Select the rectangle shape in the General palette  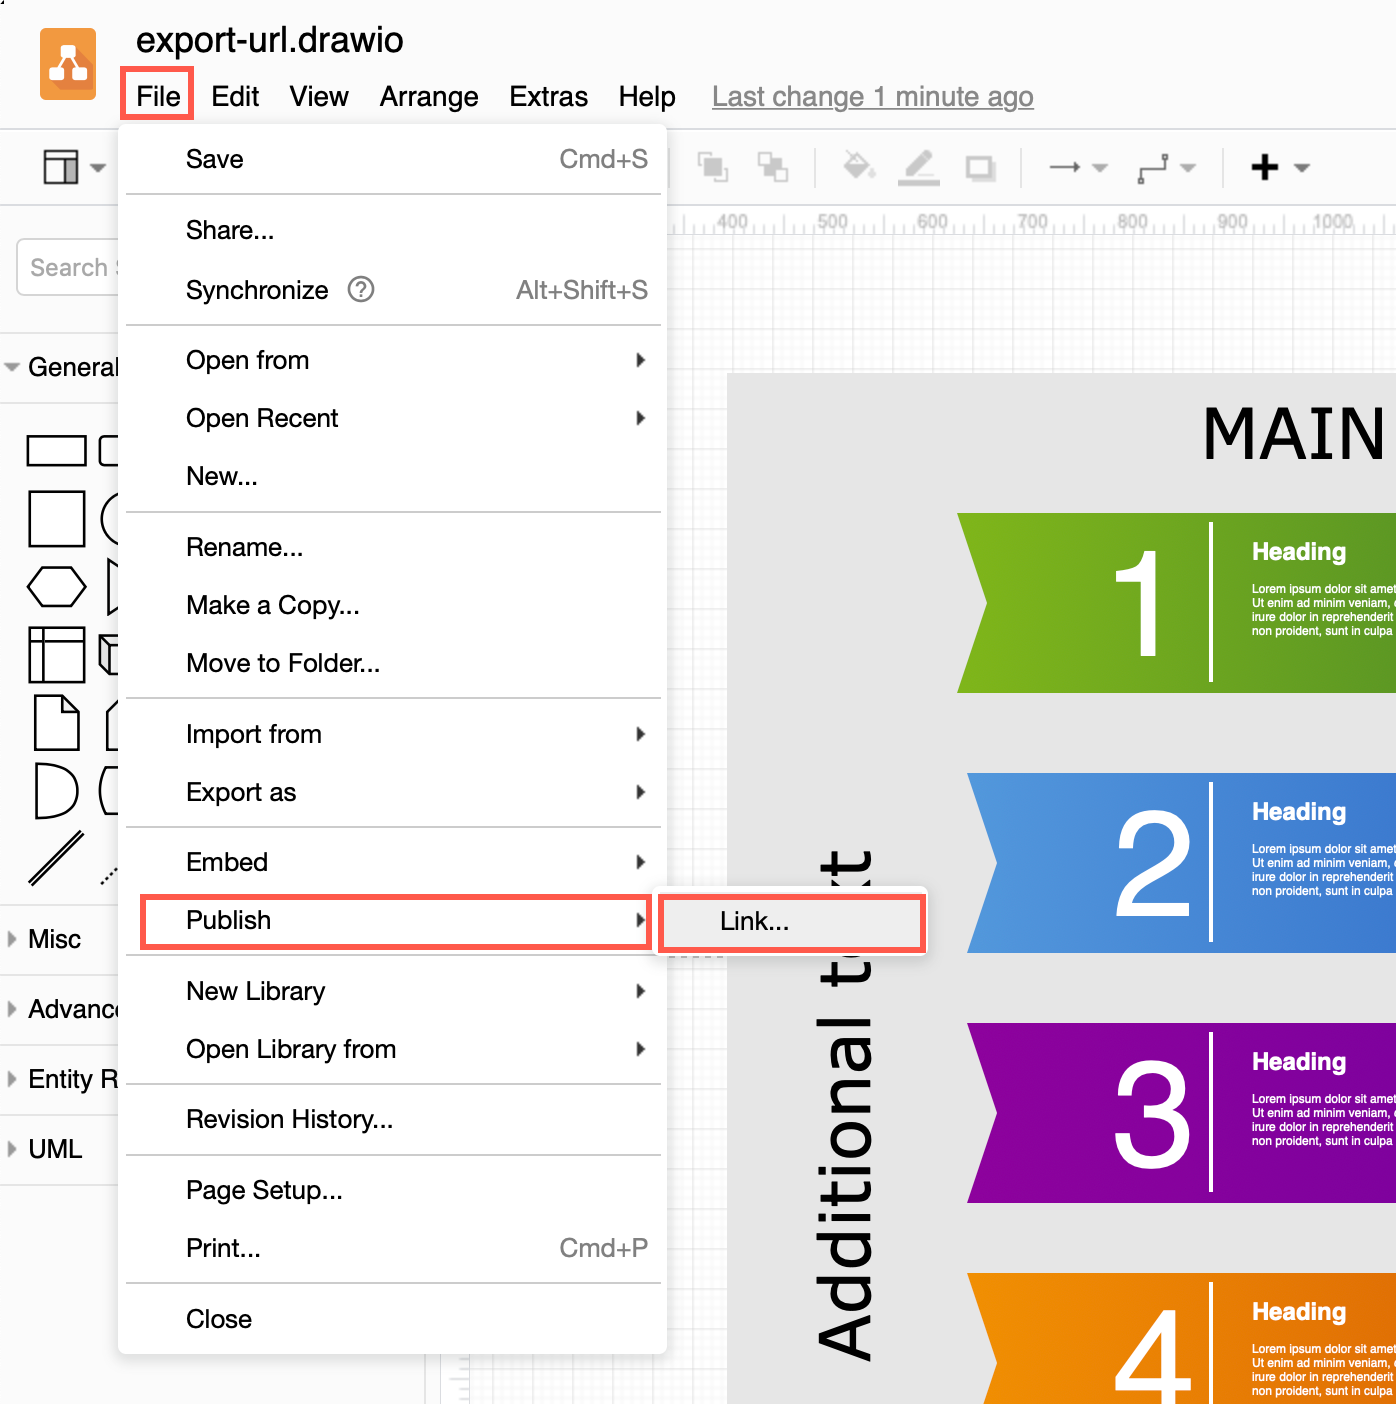point(56,450)
